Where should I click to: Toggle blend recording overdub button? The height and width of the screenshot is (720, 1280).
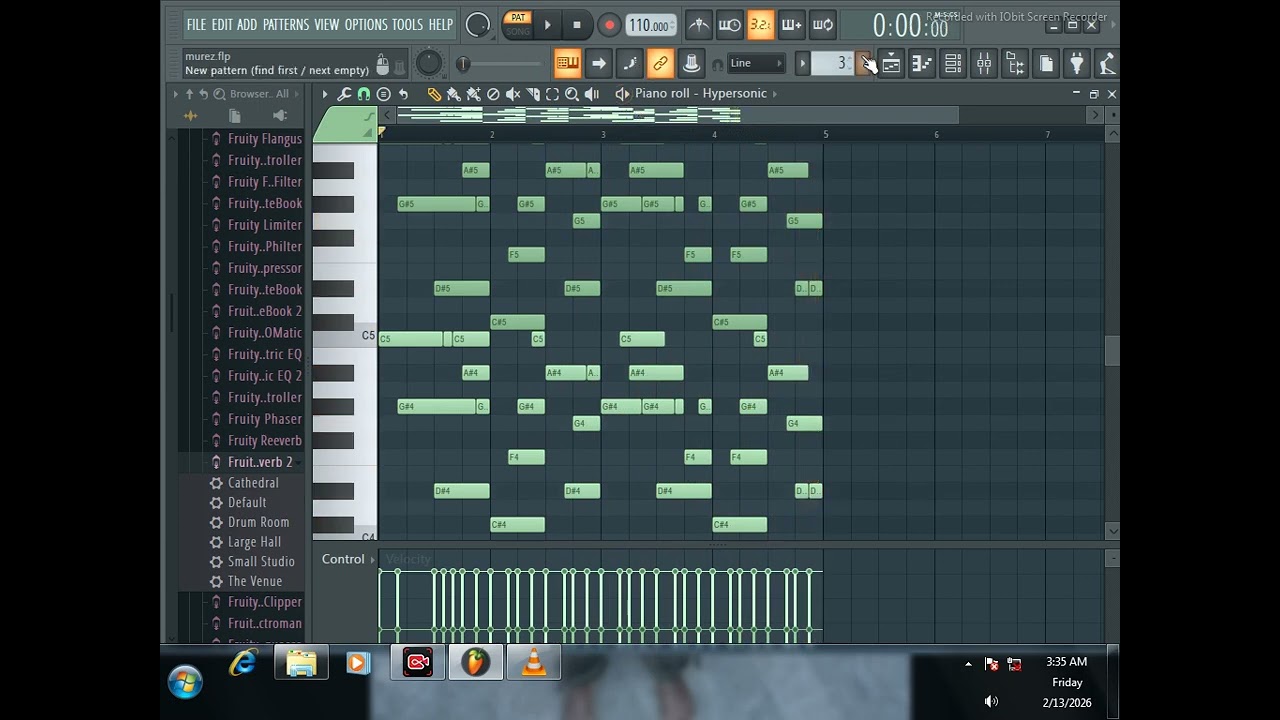792,25
